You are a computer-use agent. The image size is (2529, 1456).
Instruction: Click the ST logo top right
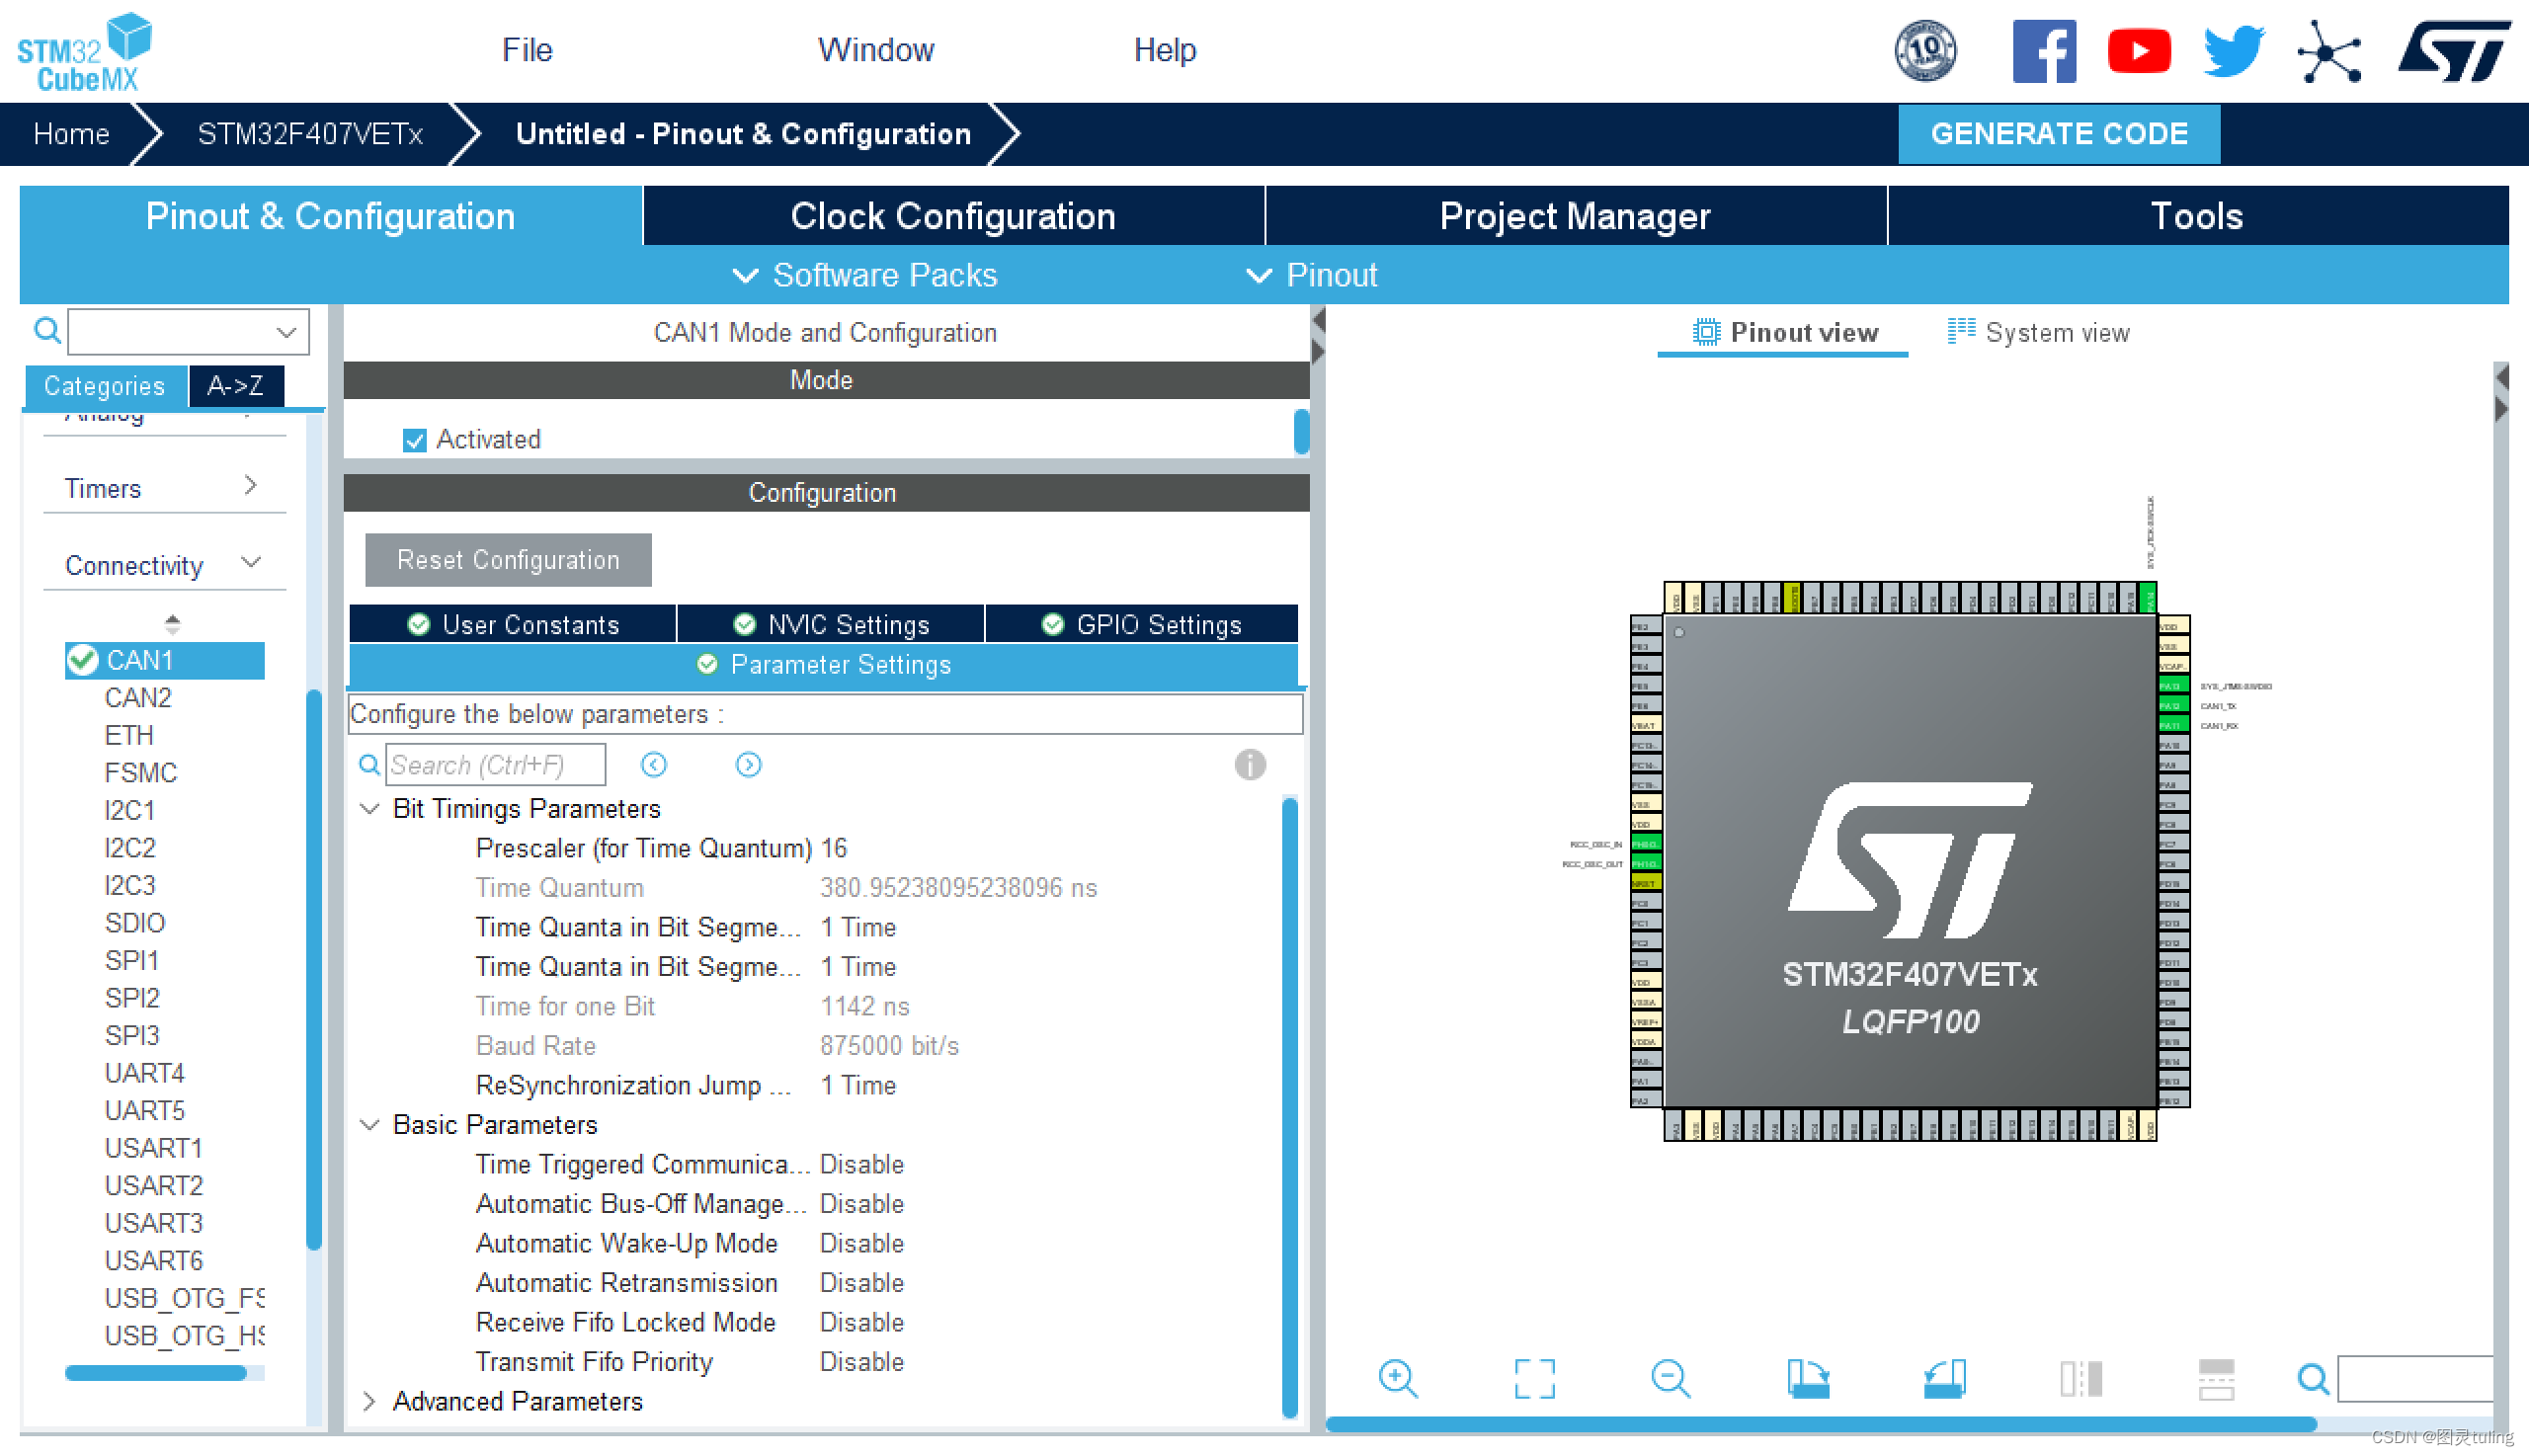(x=2453, y=52)
